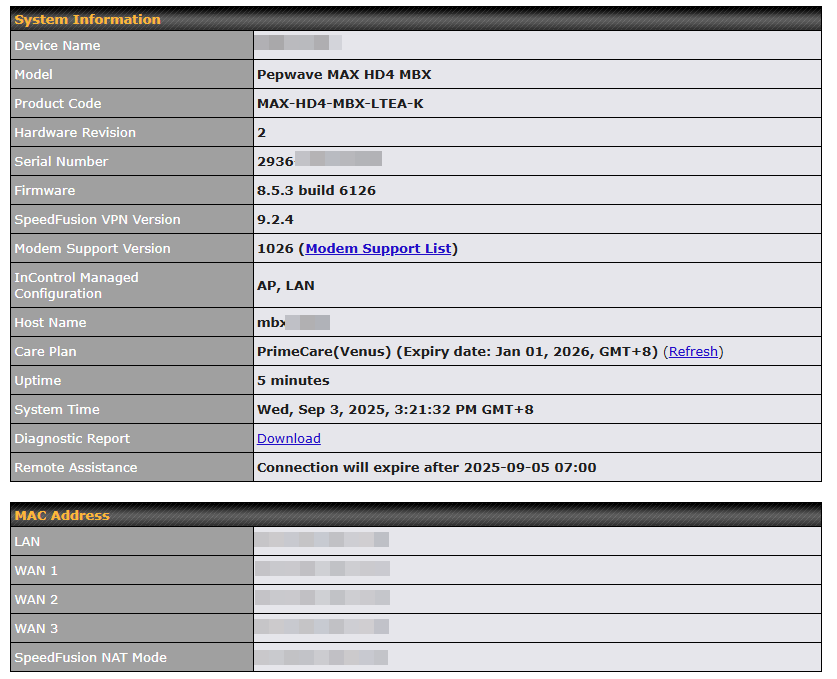Click the System Information section header

(87, 19)
